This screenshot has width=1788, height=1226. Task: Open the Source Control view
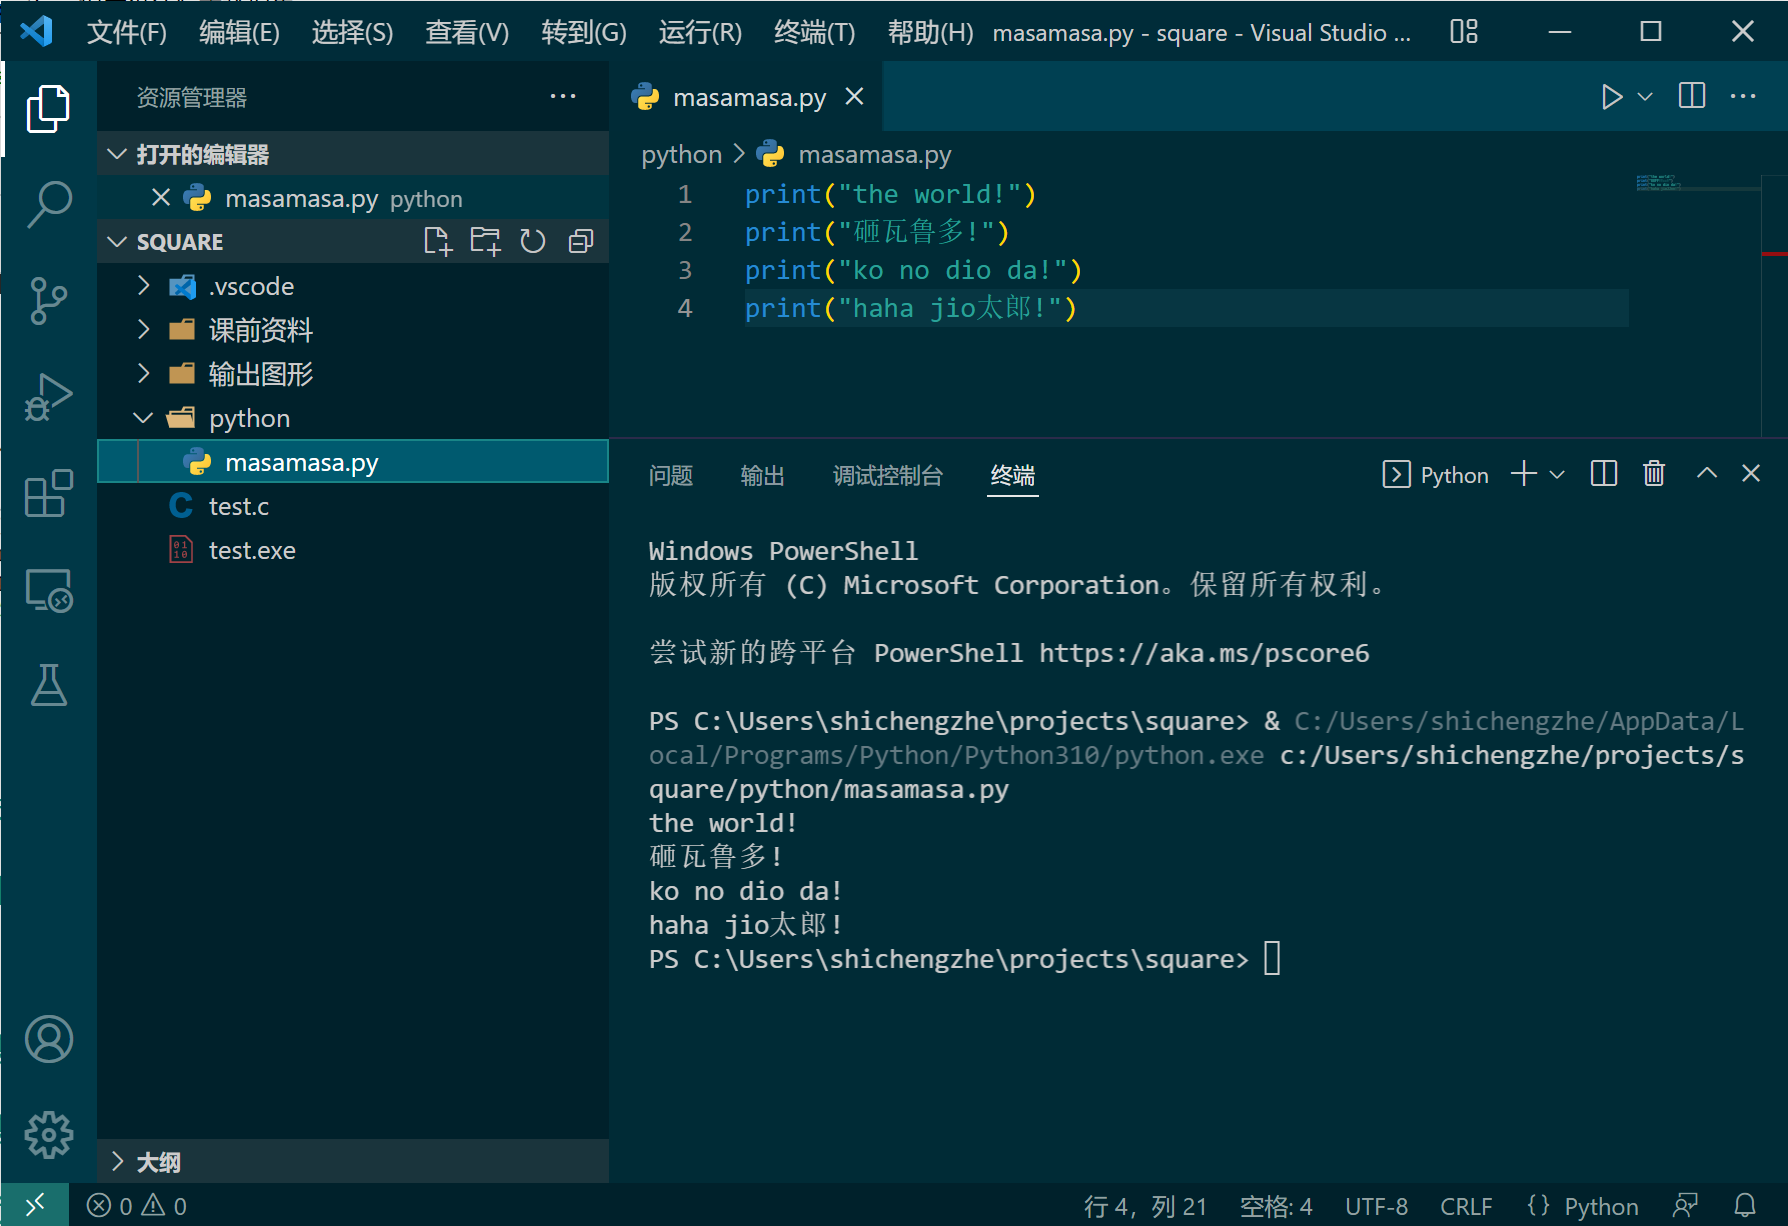48,300
